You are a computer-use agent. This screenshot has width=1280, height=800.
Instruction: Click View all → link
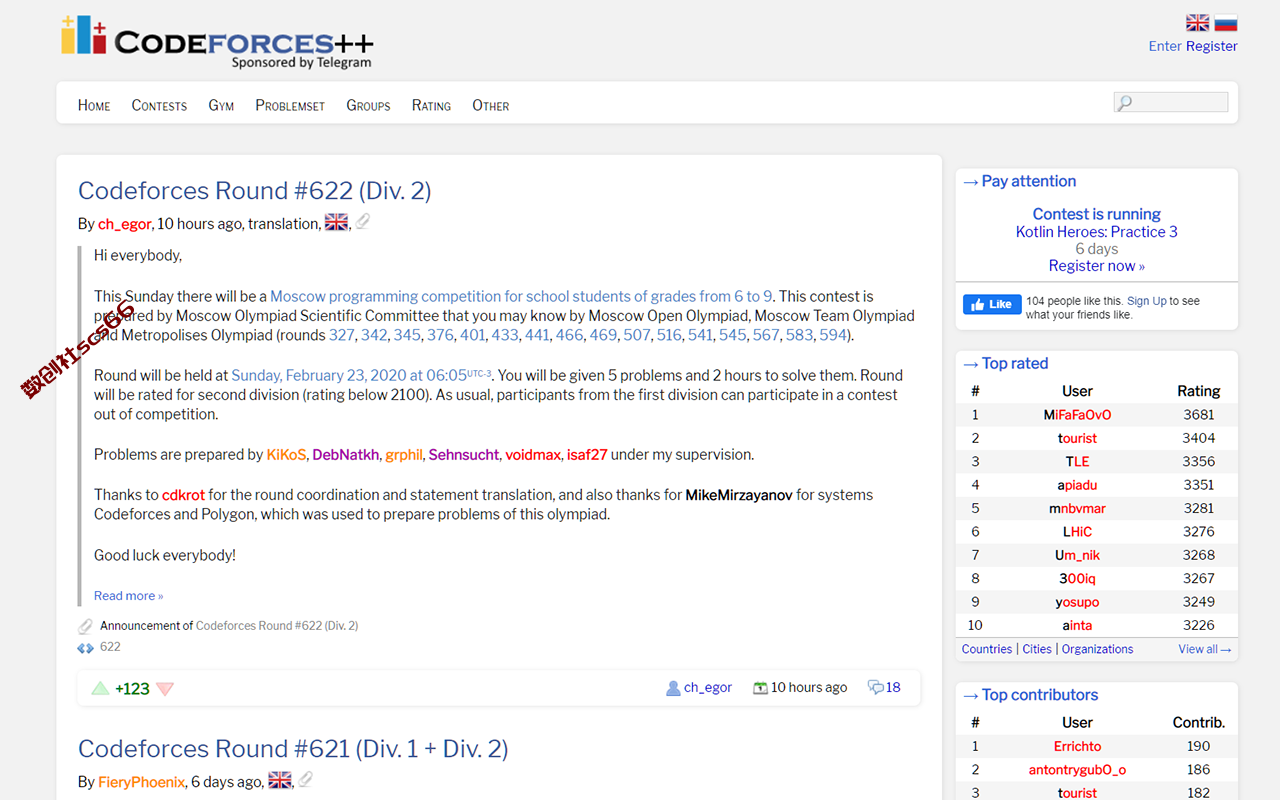click(1205, 649)
